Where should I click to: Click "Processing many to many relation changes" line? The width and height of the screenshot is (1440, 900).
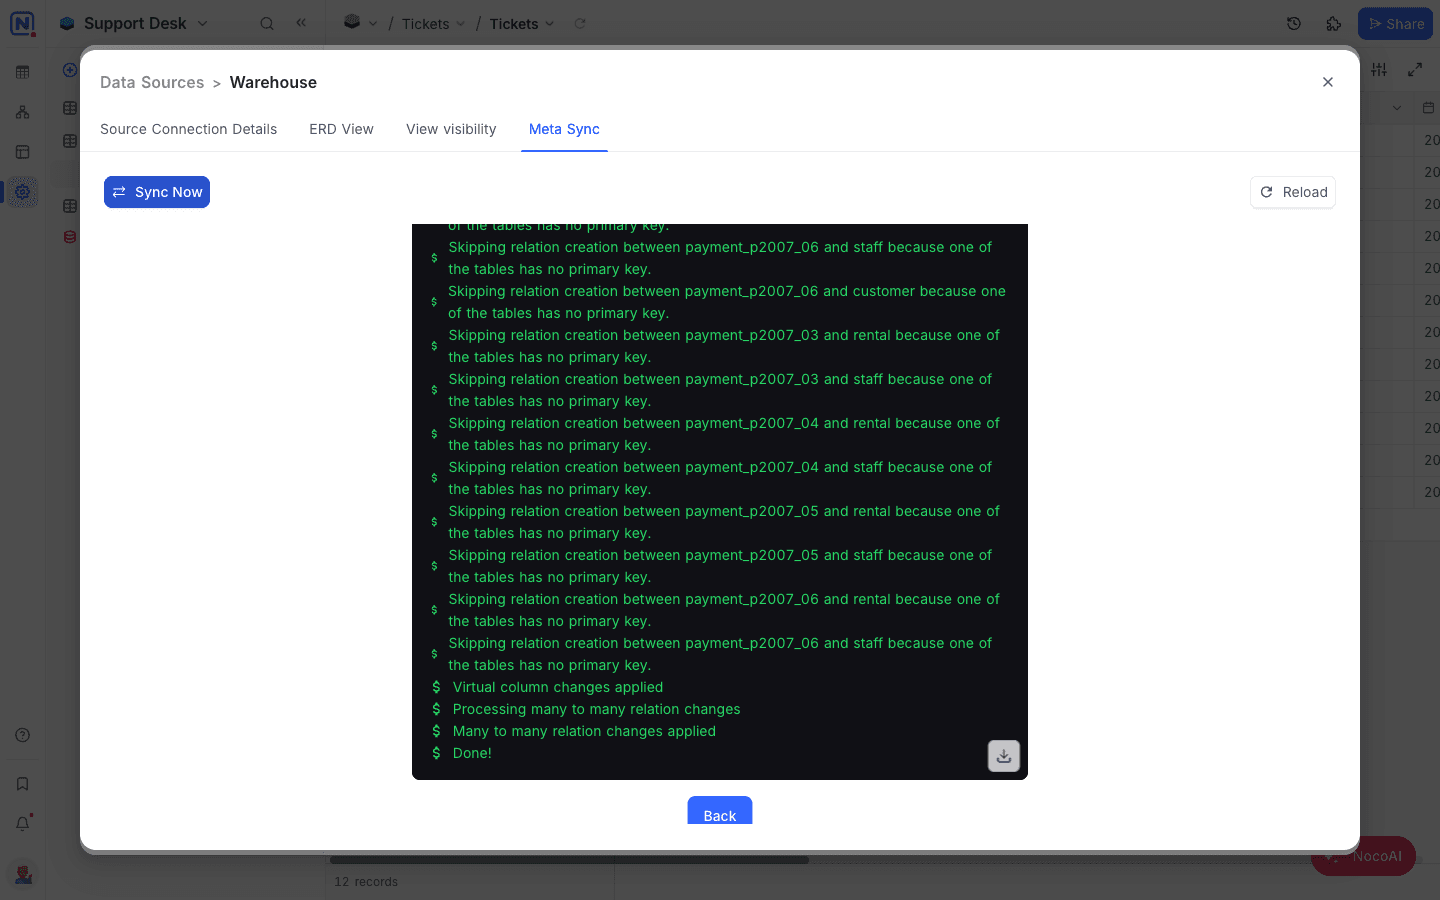point(596,709)
